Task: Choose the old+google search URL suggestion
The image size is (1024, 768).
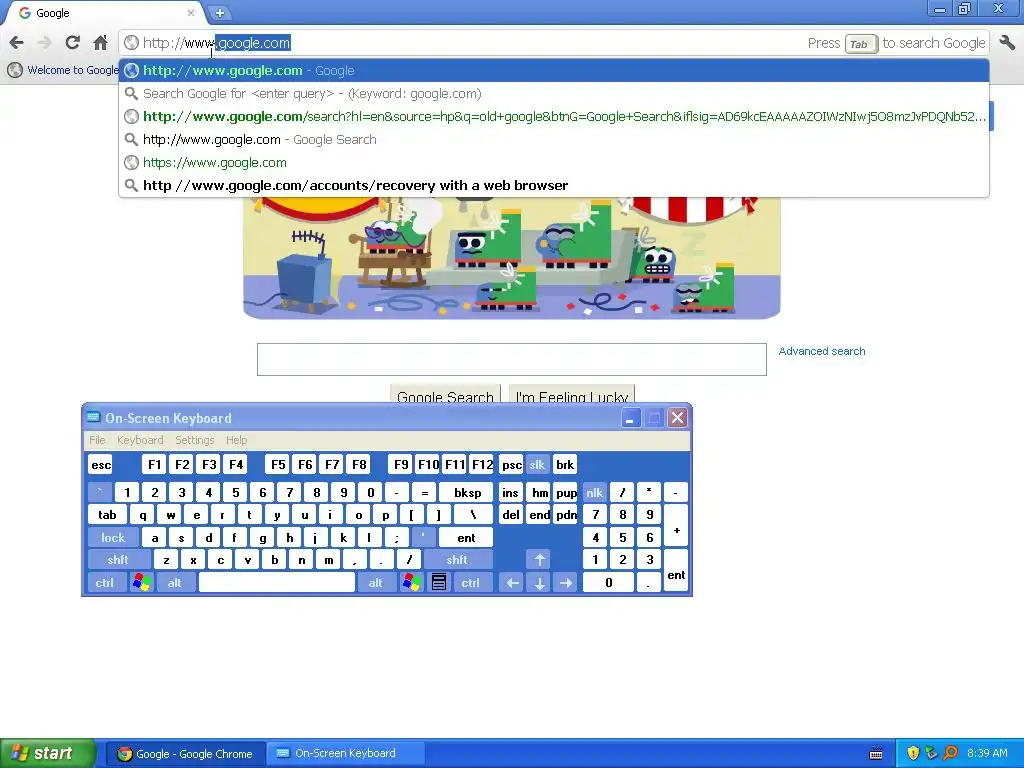Action: point(554,116)
